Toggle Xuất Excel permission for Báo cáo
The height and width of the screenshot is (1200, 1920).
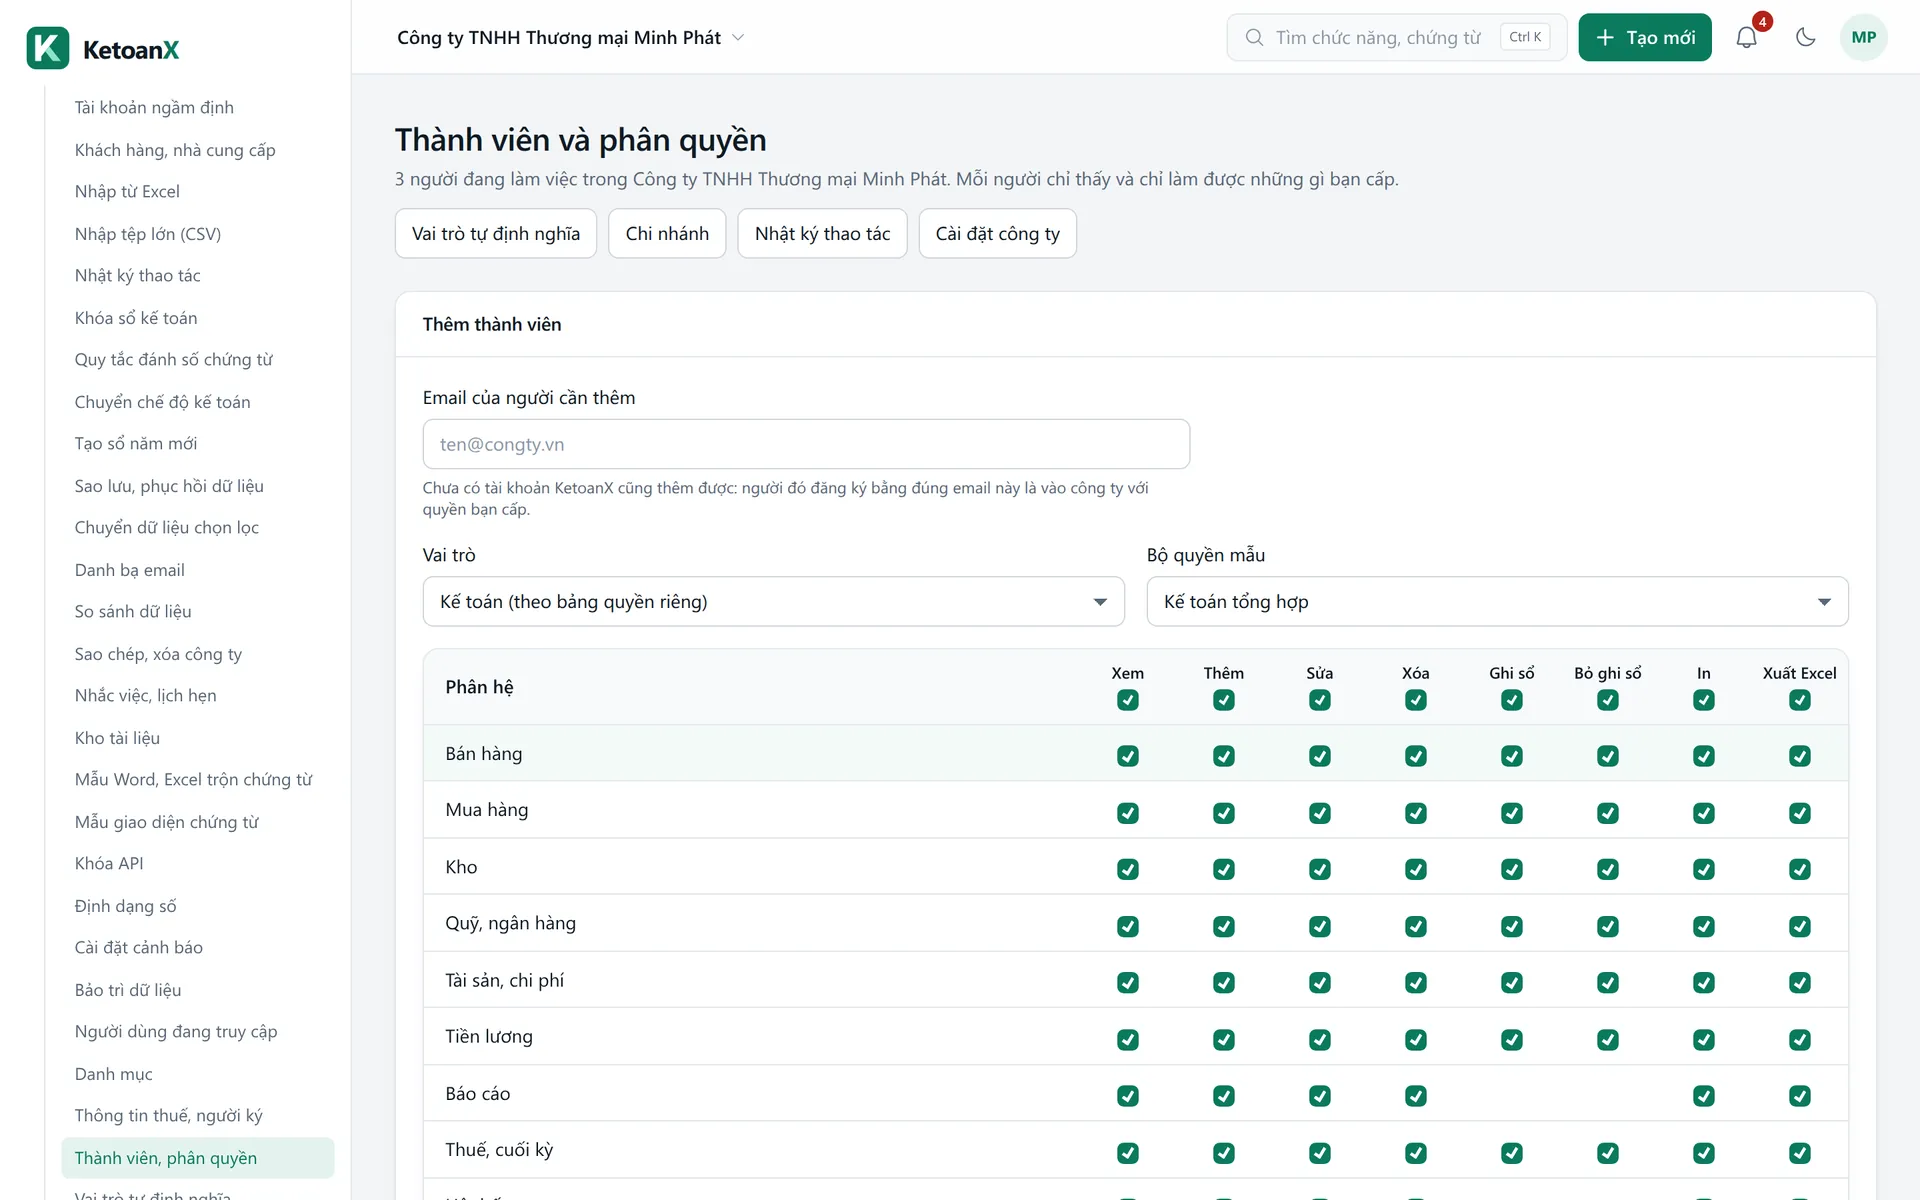(x=1799, y=1096)
